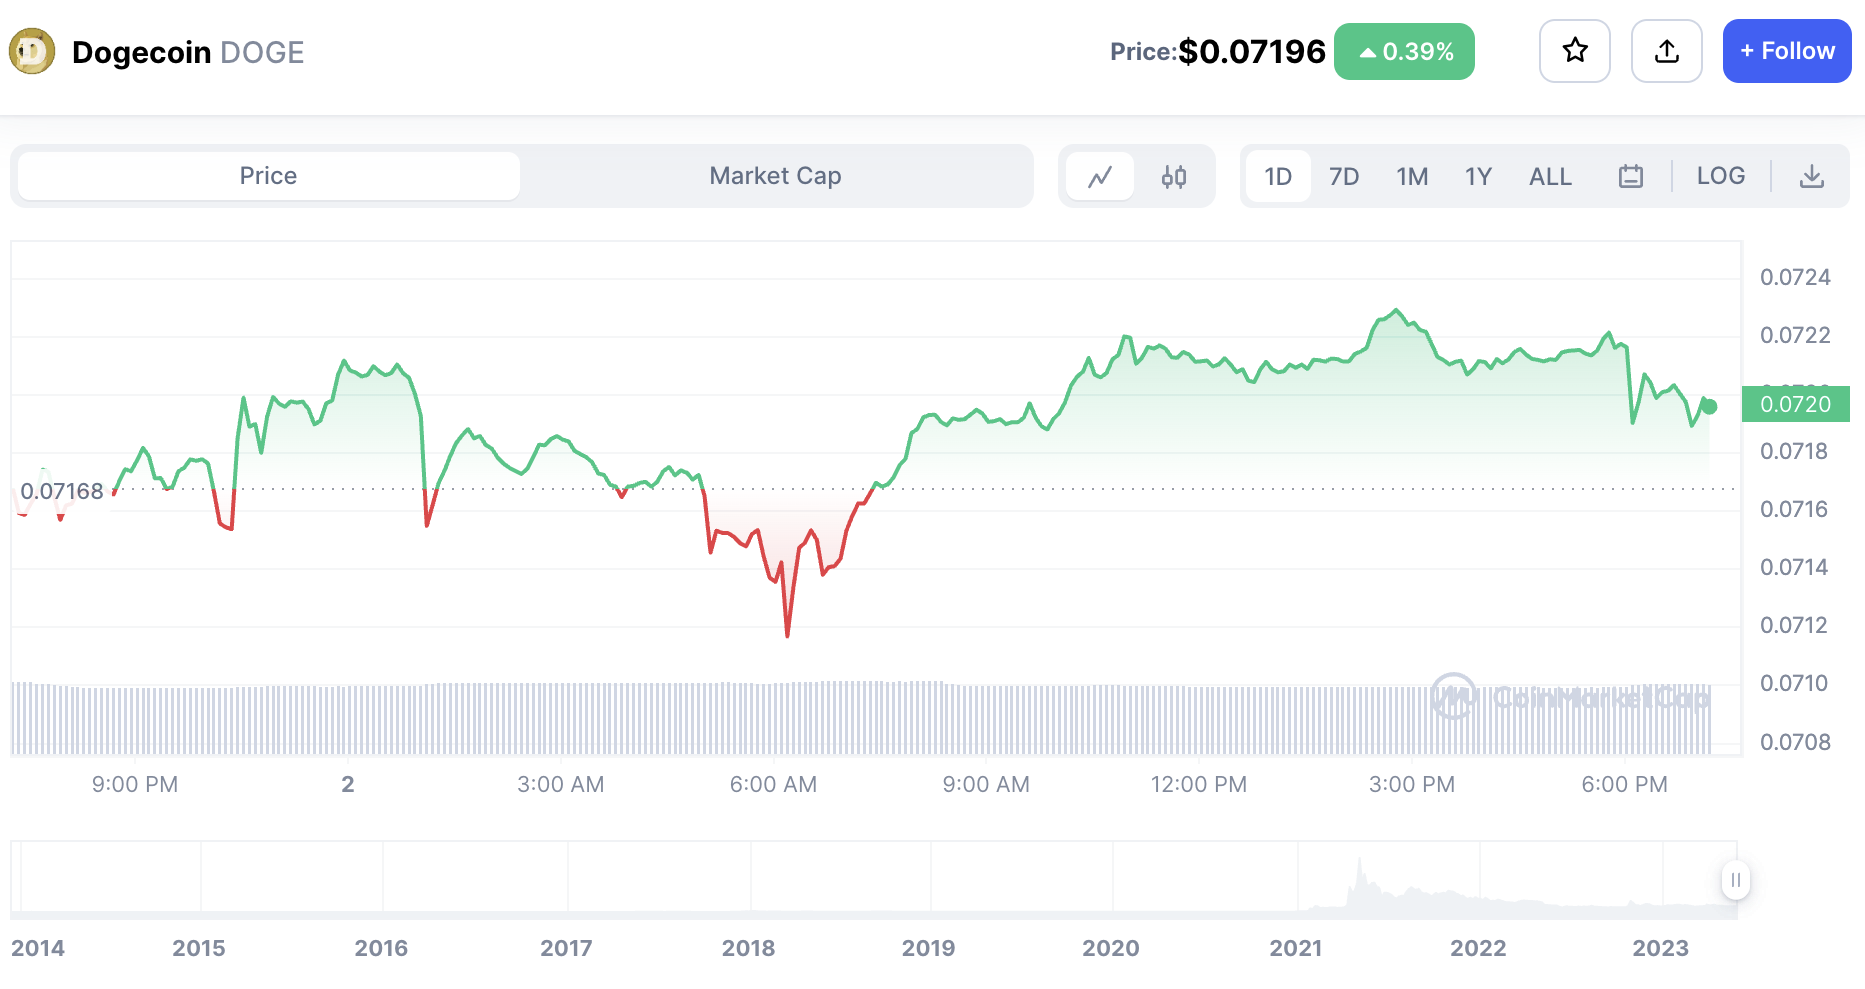Click the 0.0724 price axis label
Screen dimensions: 1865x989
click(1795, 277)
